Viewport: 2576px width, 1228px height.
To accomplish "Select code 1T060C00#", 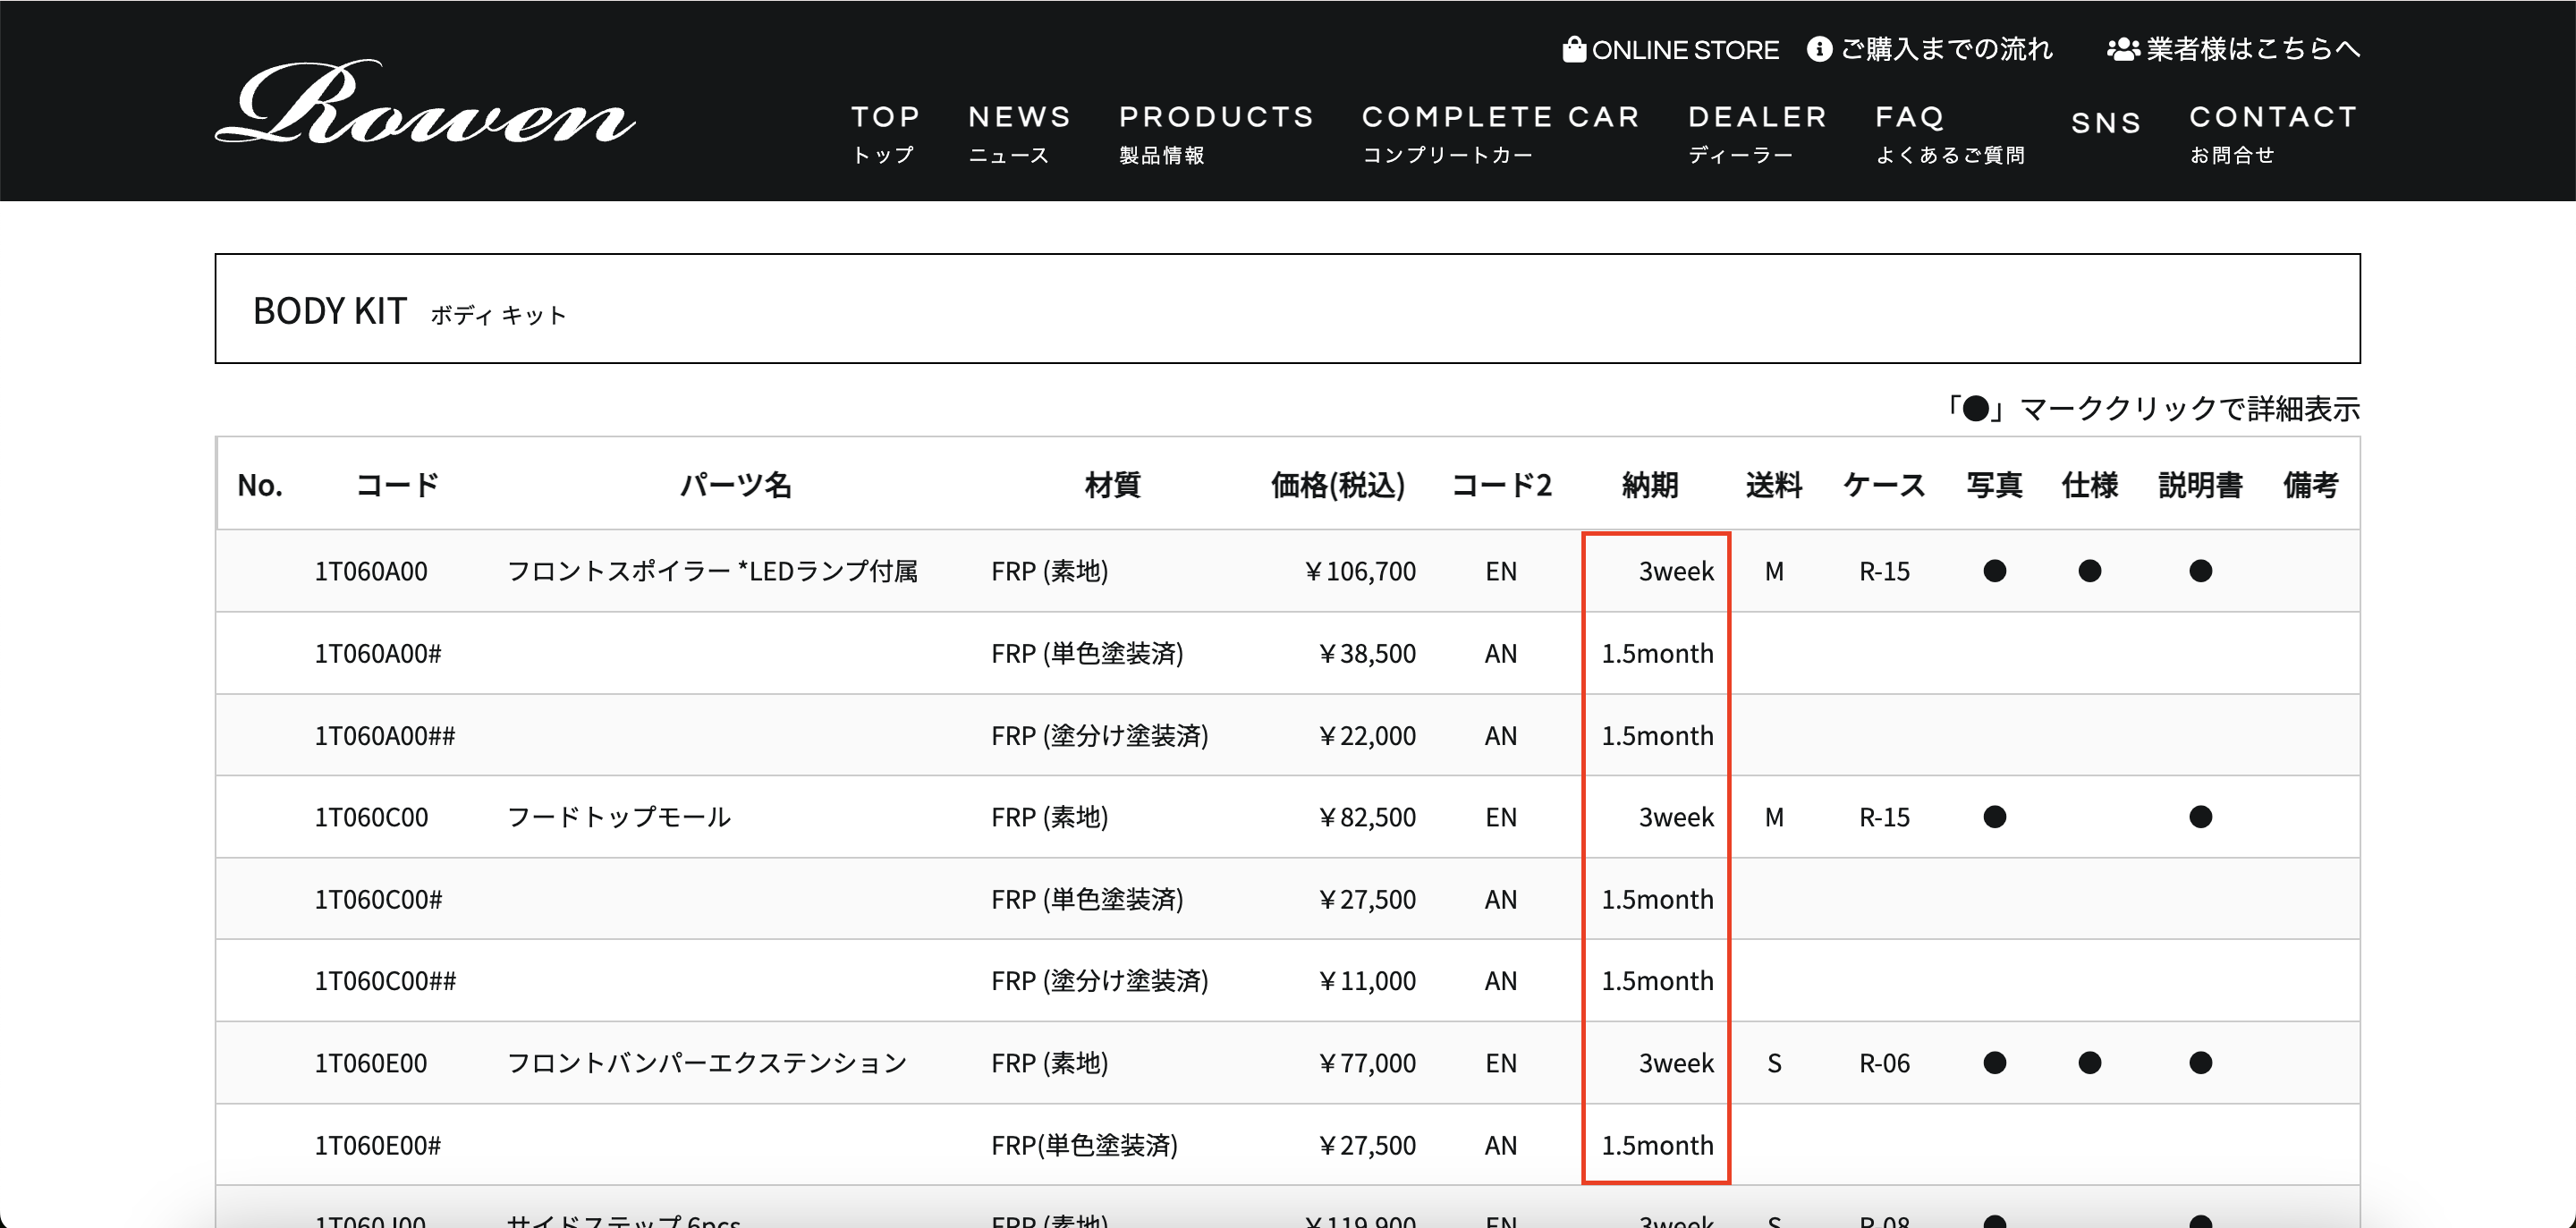I will (x=378, y=899).
